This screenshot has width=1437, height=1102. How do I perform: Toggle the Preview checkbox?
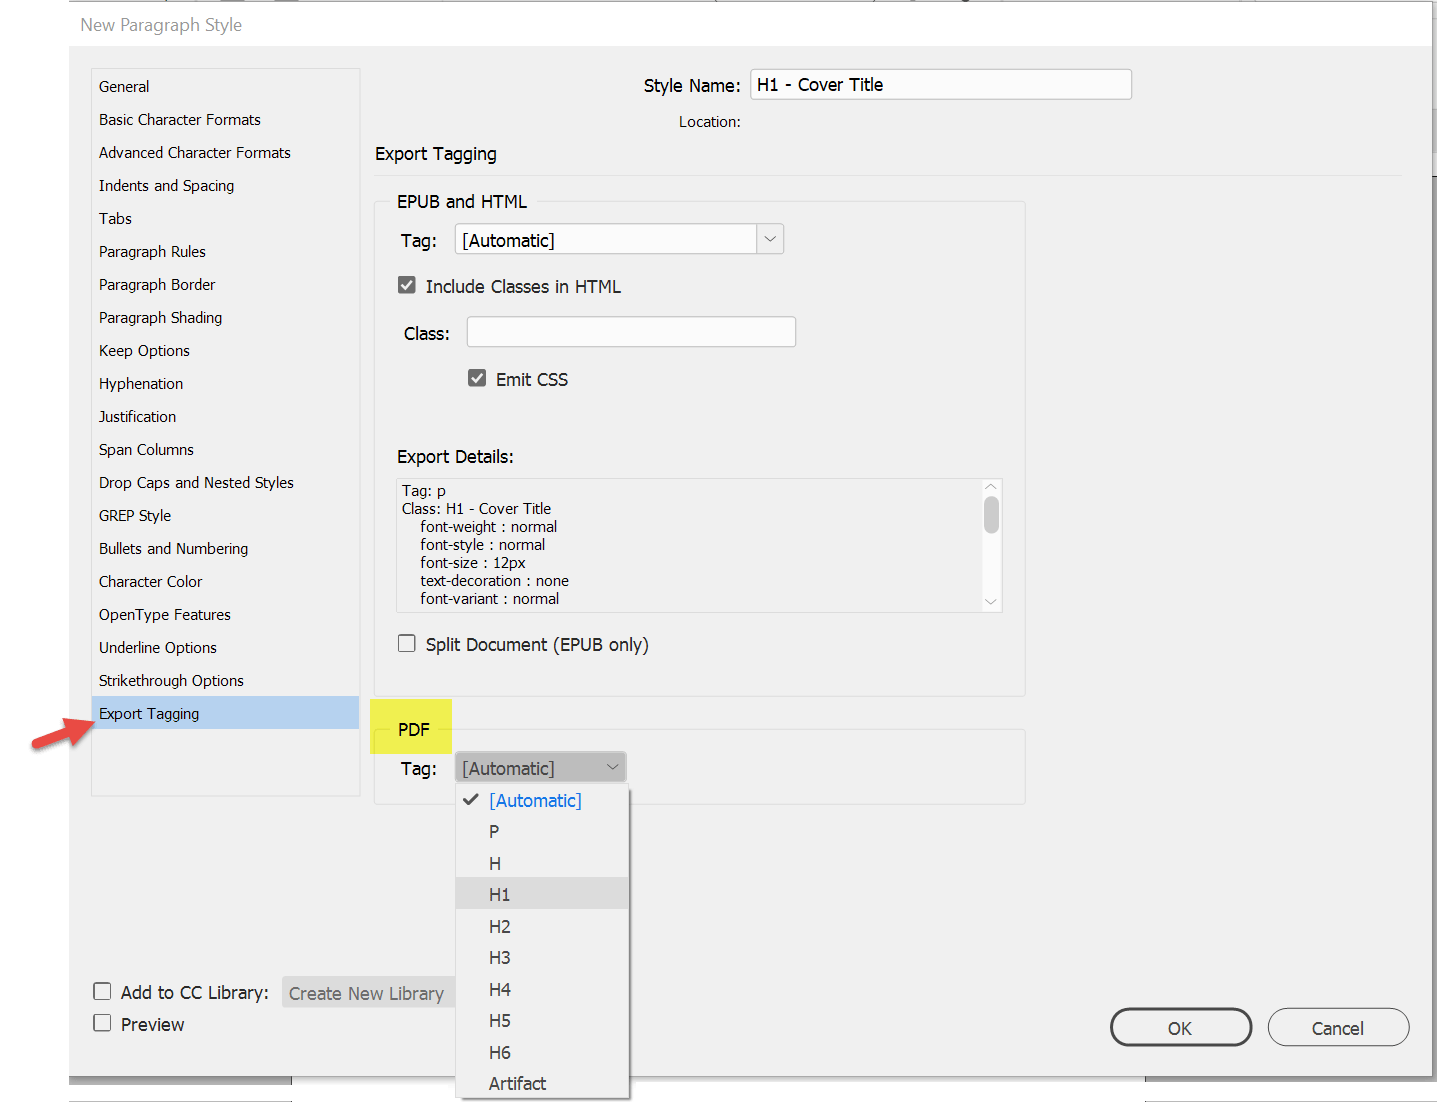click(102, 1023)
